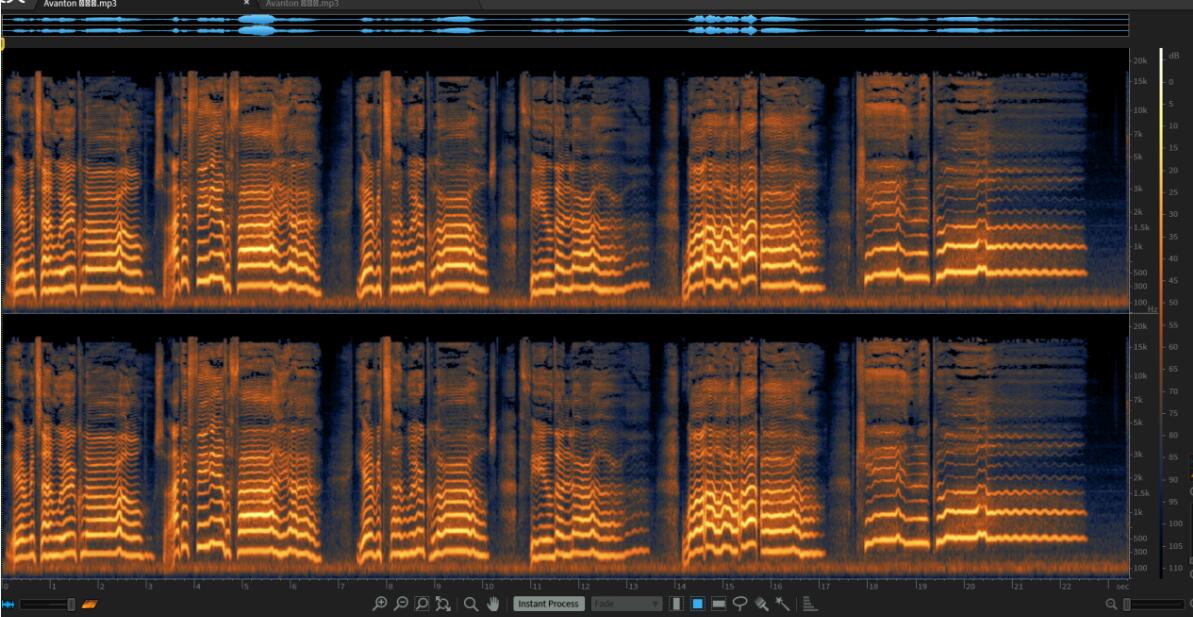Click the zoom out magnifier icon
The image size is (1193, 617).
(x=400, y=604)
